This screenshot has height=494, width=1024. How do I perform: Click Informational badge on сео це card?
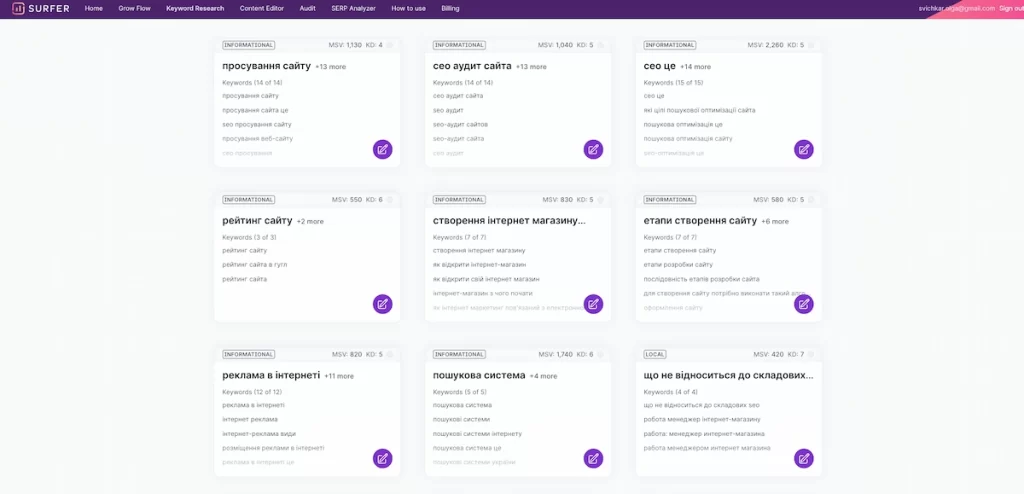click(669, 45)
